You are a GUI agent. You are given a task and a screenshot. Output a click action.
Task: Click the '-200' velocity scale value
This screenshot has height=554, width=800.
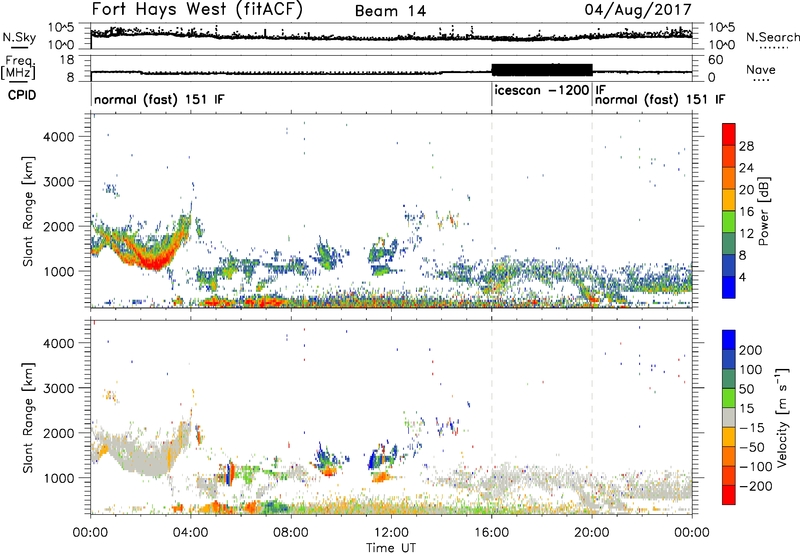point(757,486)
